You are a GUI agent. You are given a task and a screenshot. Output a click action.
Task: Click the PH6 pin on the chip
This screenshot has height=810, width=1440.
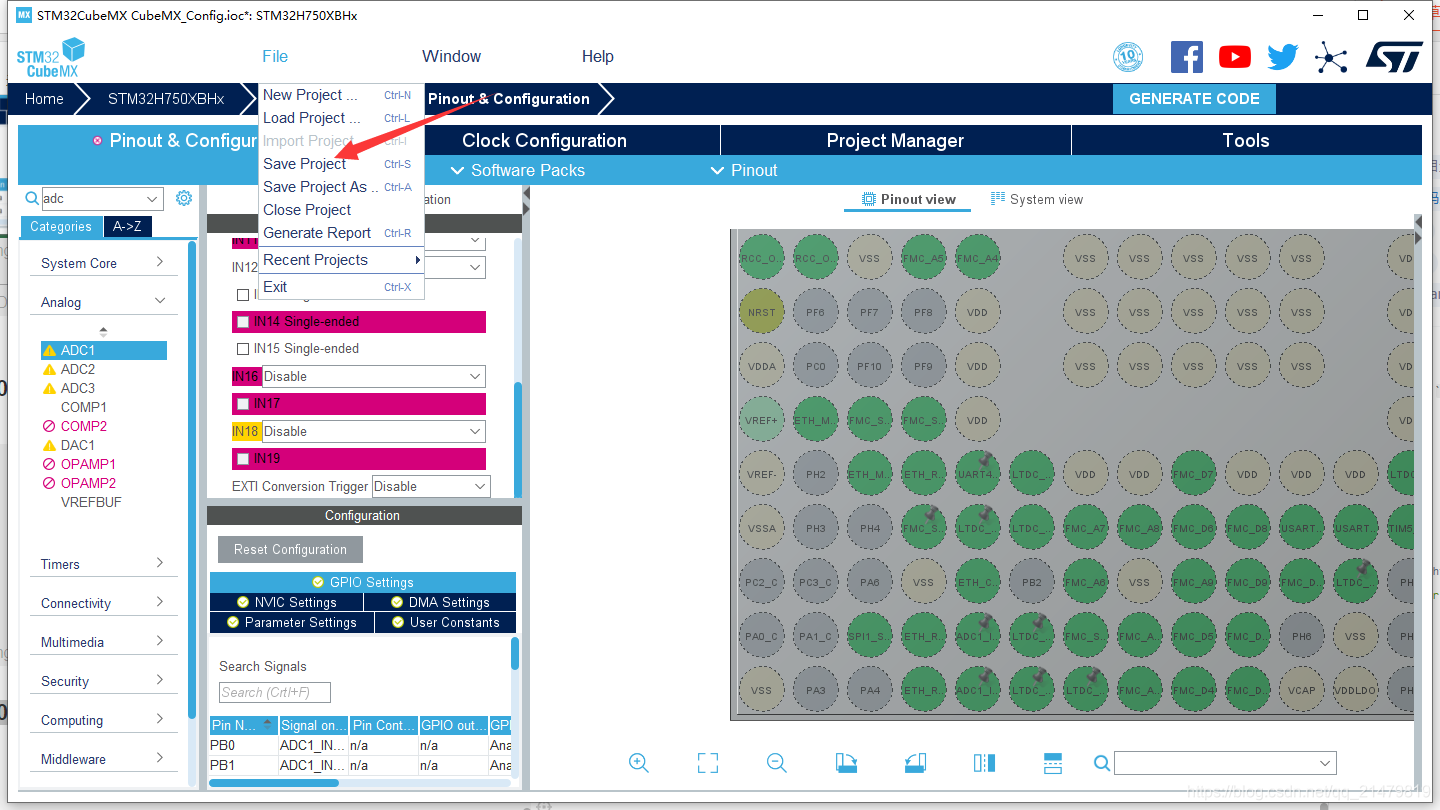pos(1301,636)
